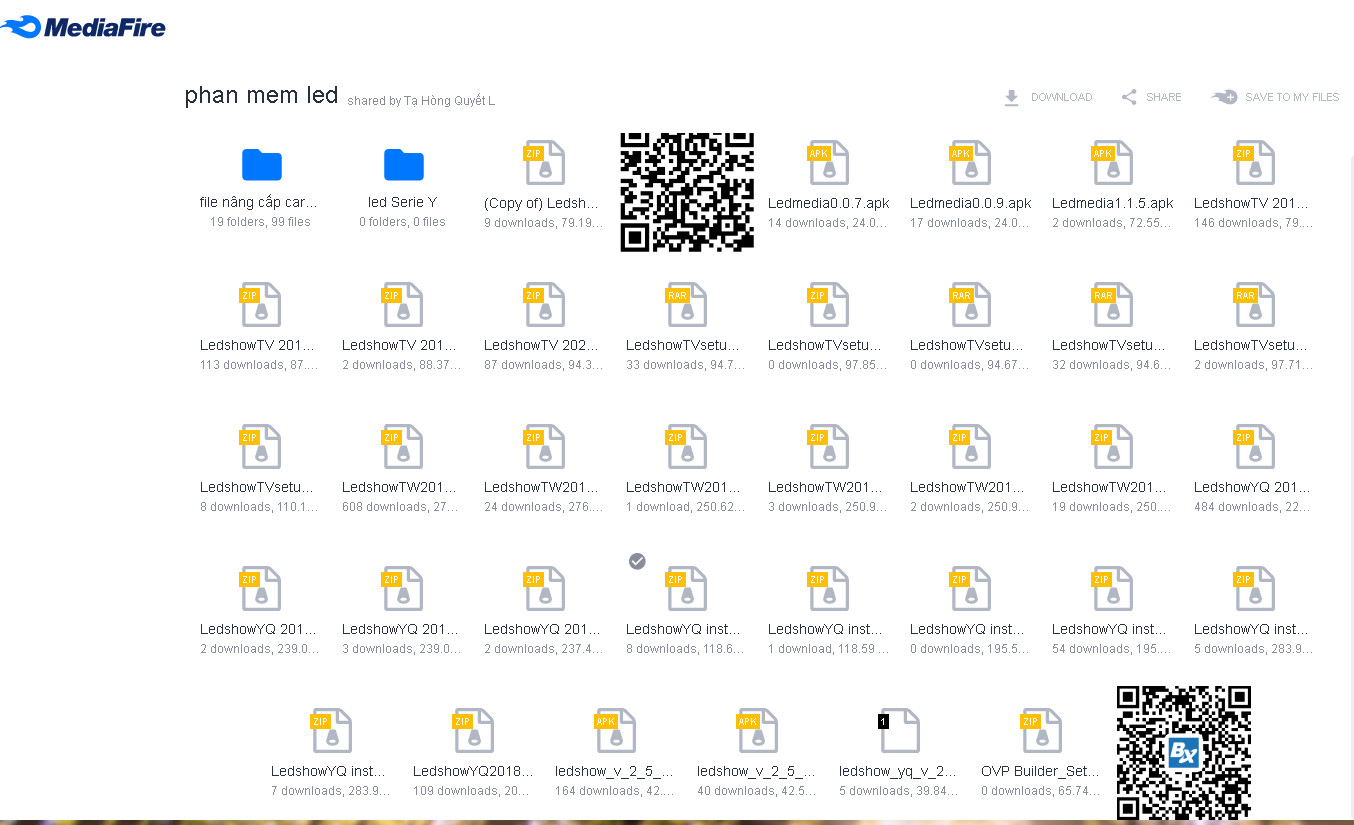Click SAVE TO MY FILES

click(1275, 97)
